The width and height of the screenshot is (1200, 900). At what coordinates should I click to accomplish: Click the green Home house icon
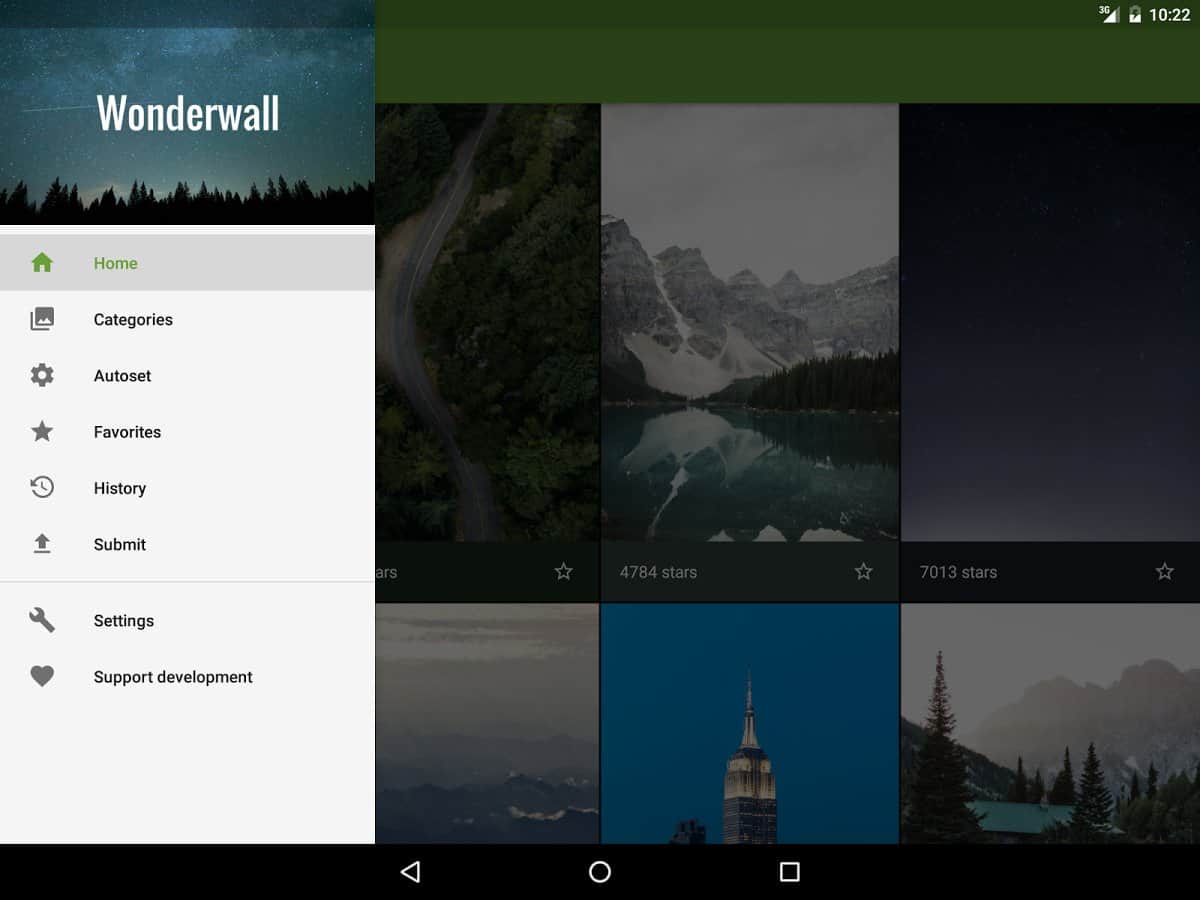pos(42,263)
